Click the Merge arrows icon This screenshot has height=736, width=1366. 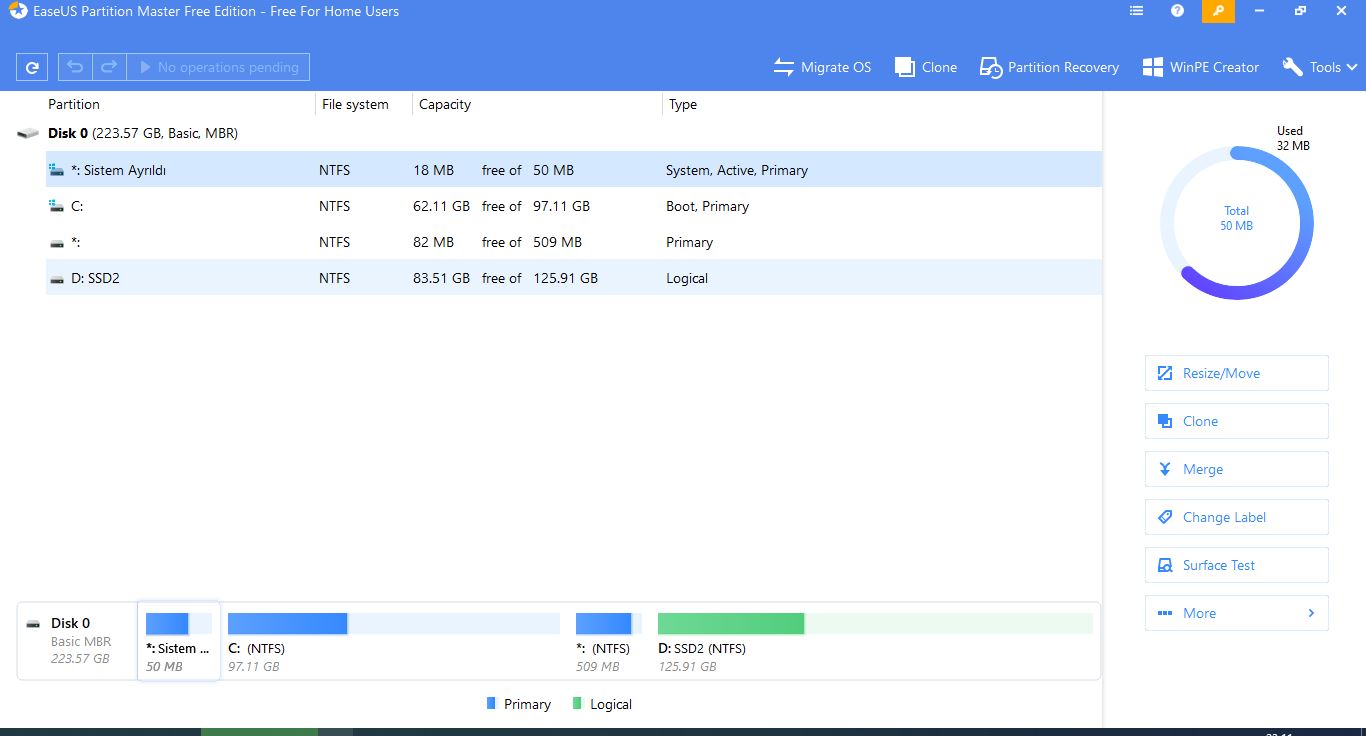tap(1164, 469)
